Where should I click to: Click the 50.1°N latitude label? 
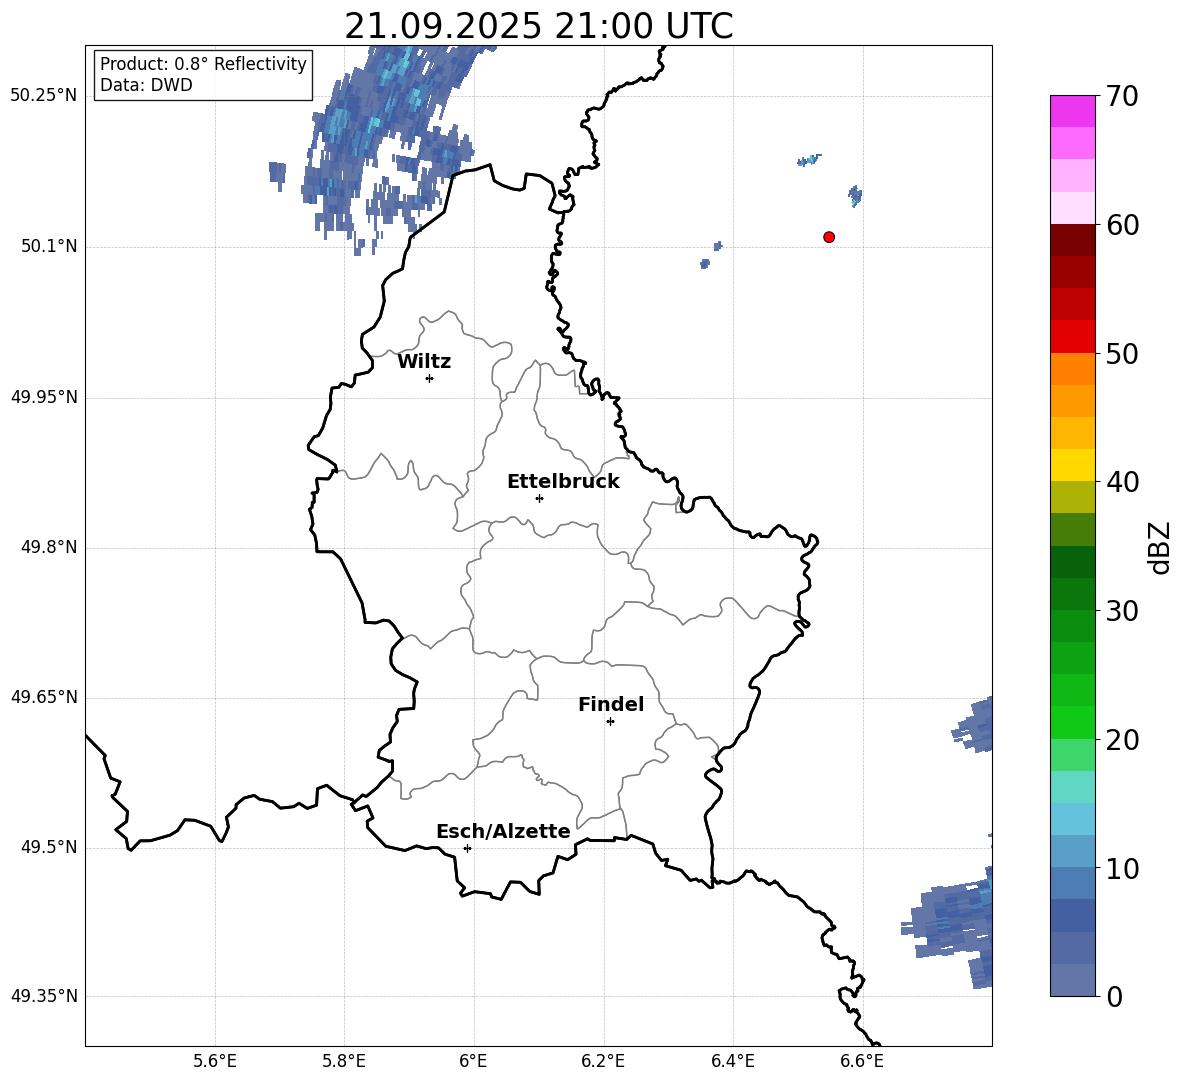(x=50, y=246)
